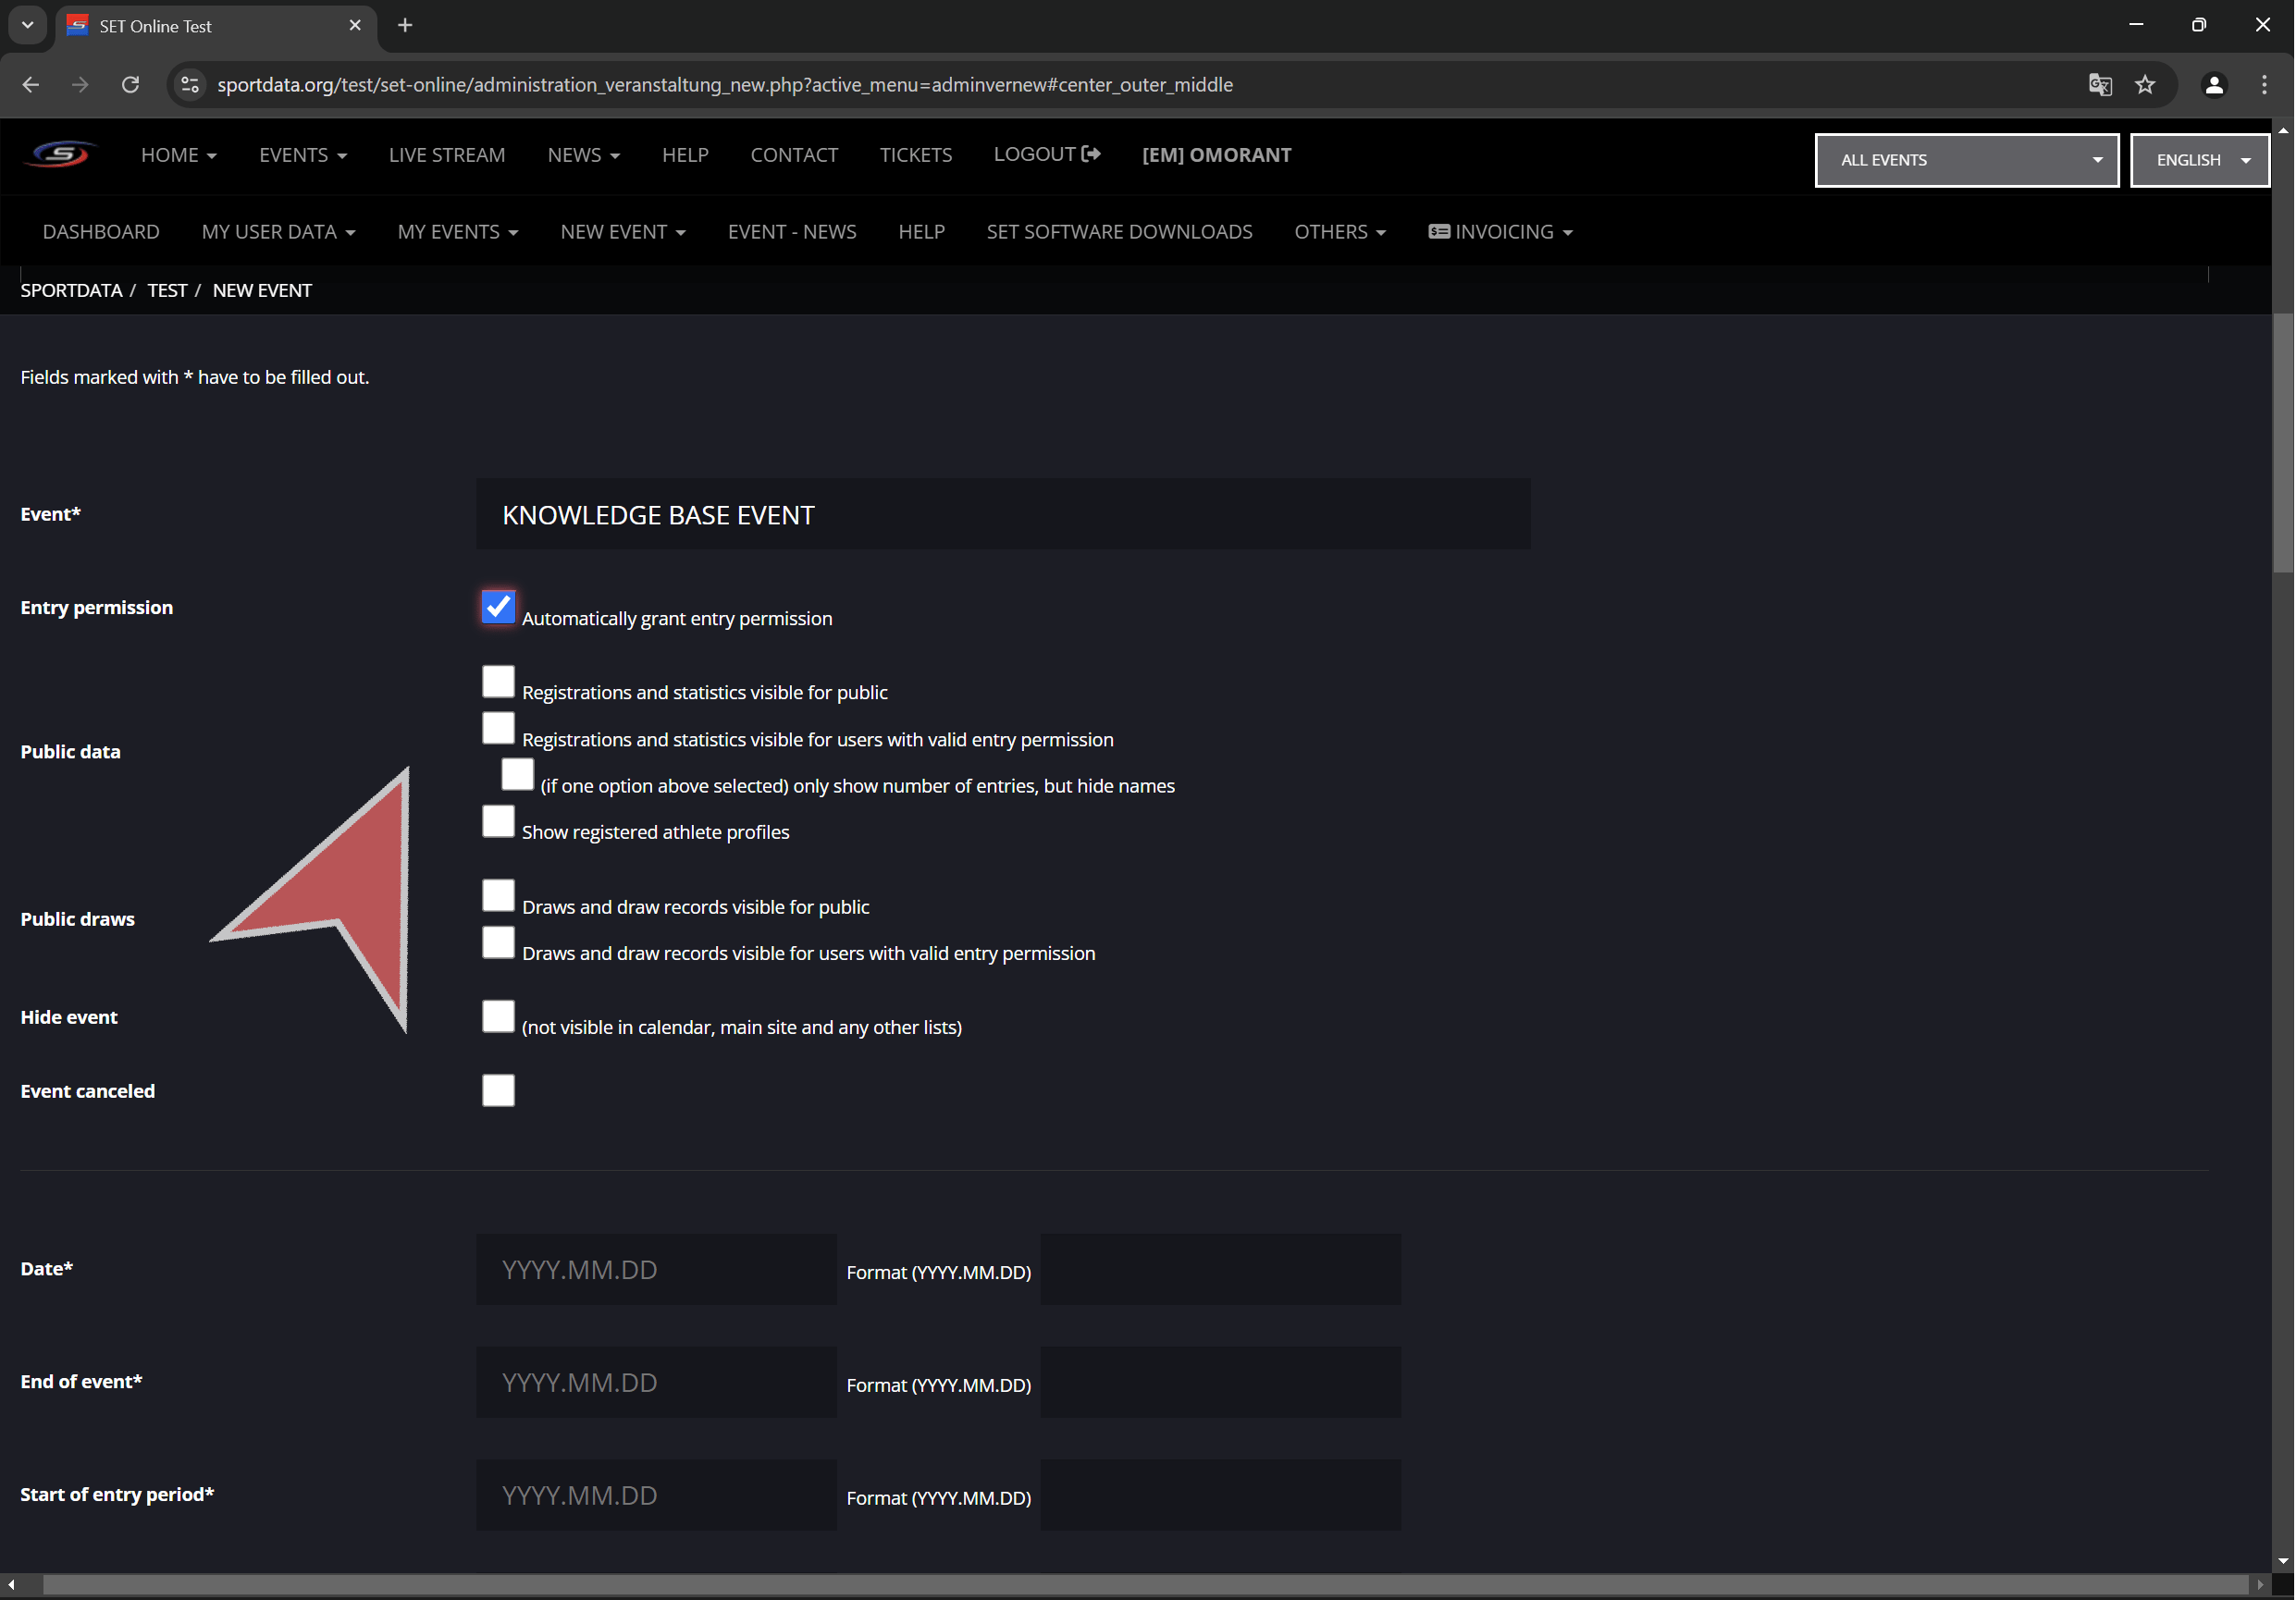Tick the Event canceled checkbox
This screenshot has height=1600, width=2296.
pyautogui.click(x=498, y=1090)
